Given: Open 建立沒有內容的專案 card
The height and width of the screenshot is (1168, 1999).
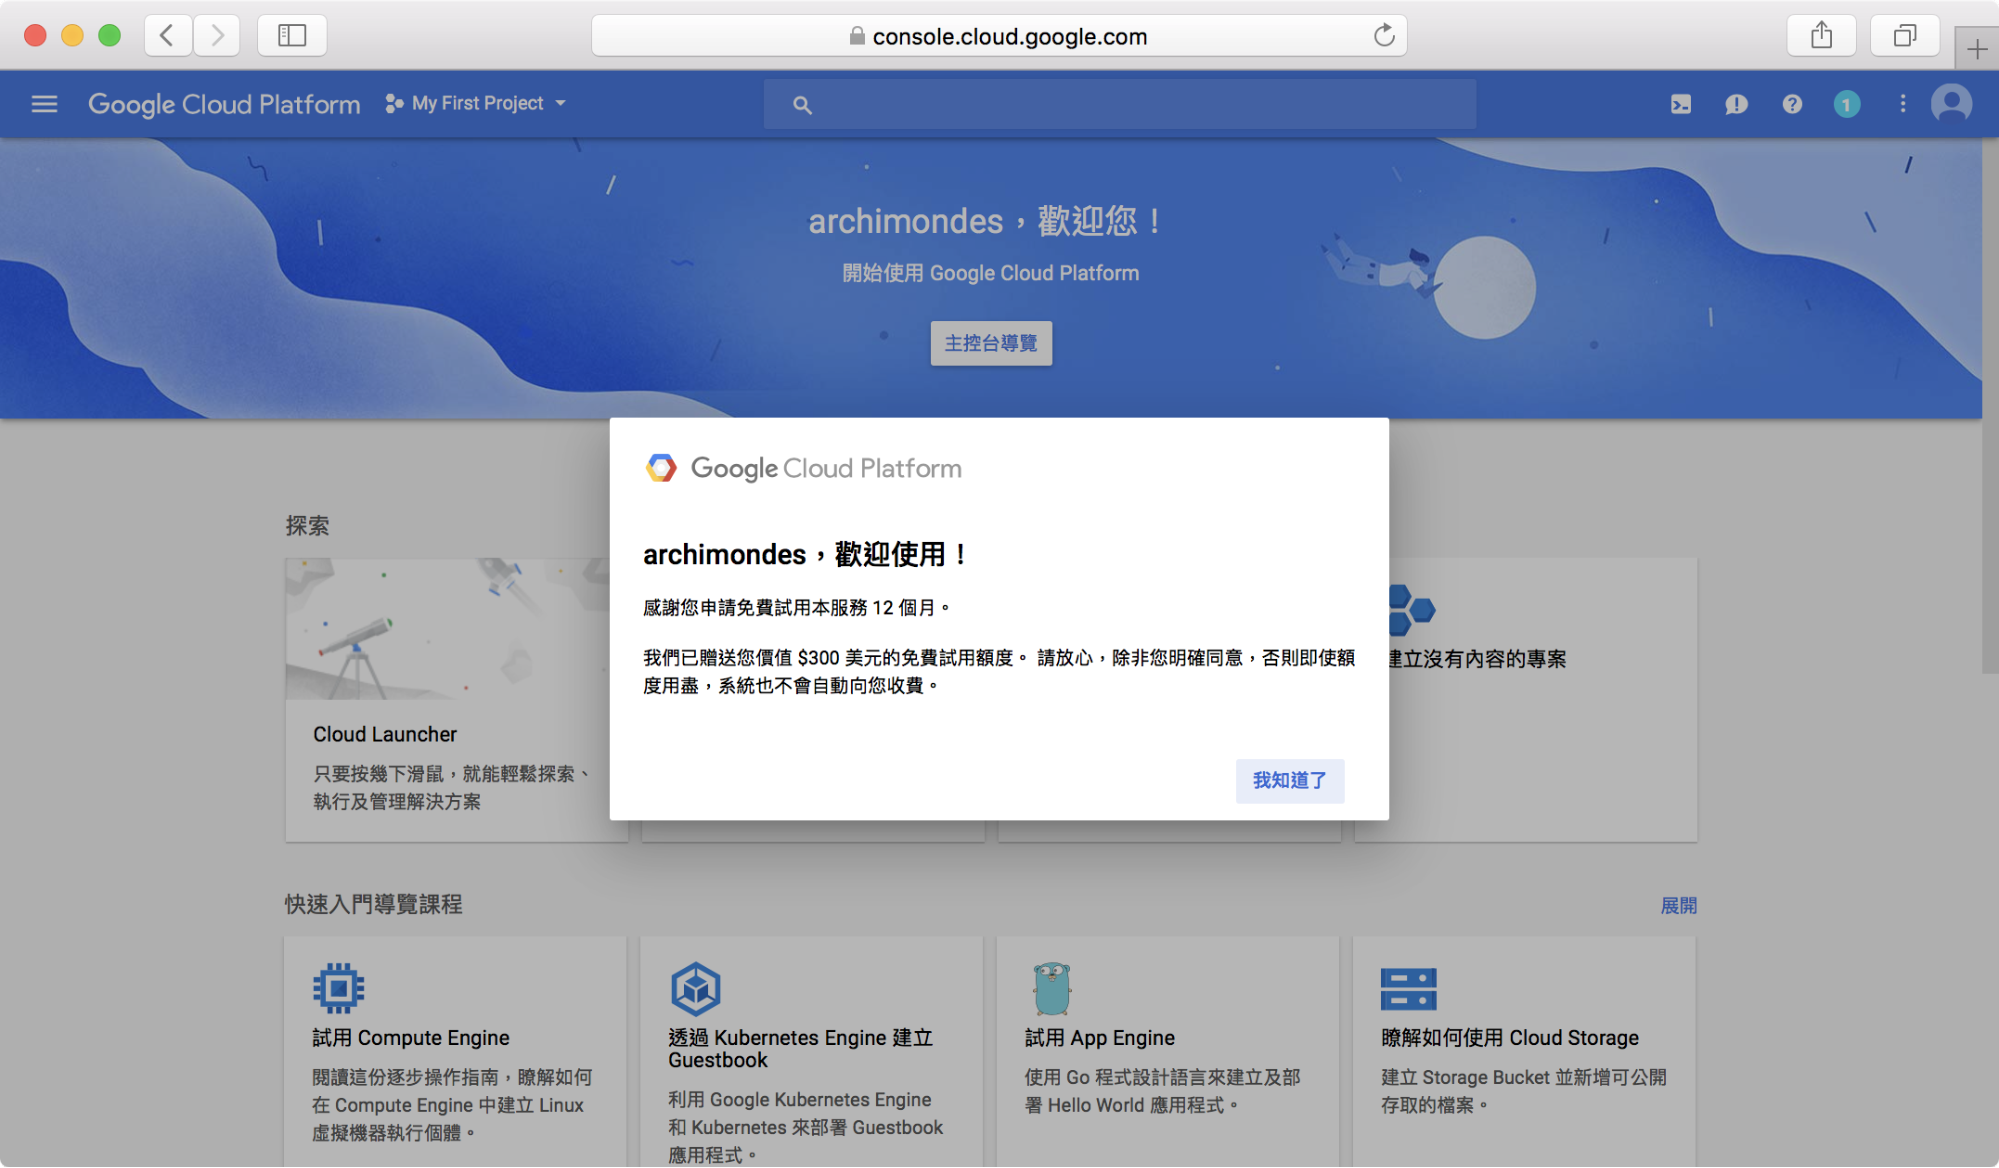Looking at the screenshot, I should (x=1525, y=700).
